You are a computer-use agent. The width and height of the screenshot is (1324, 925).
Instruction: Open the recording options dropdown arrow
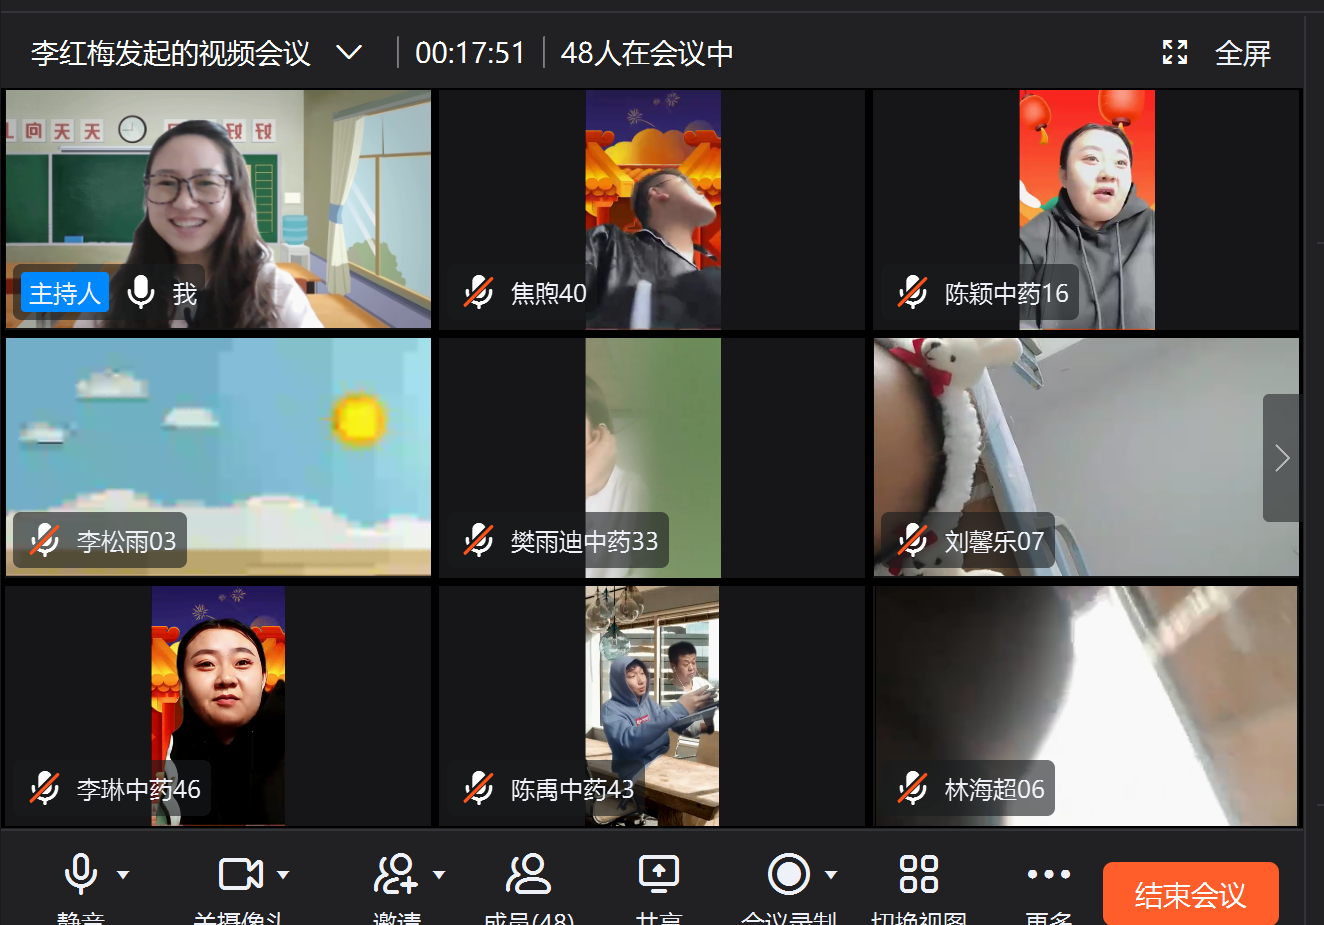coord(831,875)
